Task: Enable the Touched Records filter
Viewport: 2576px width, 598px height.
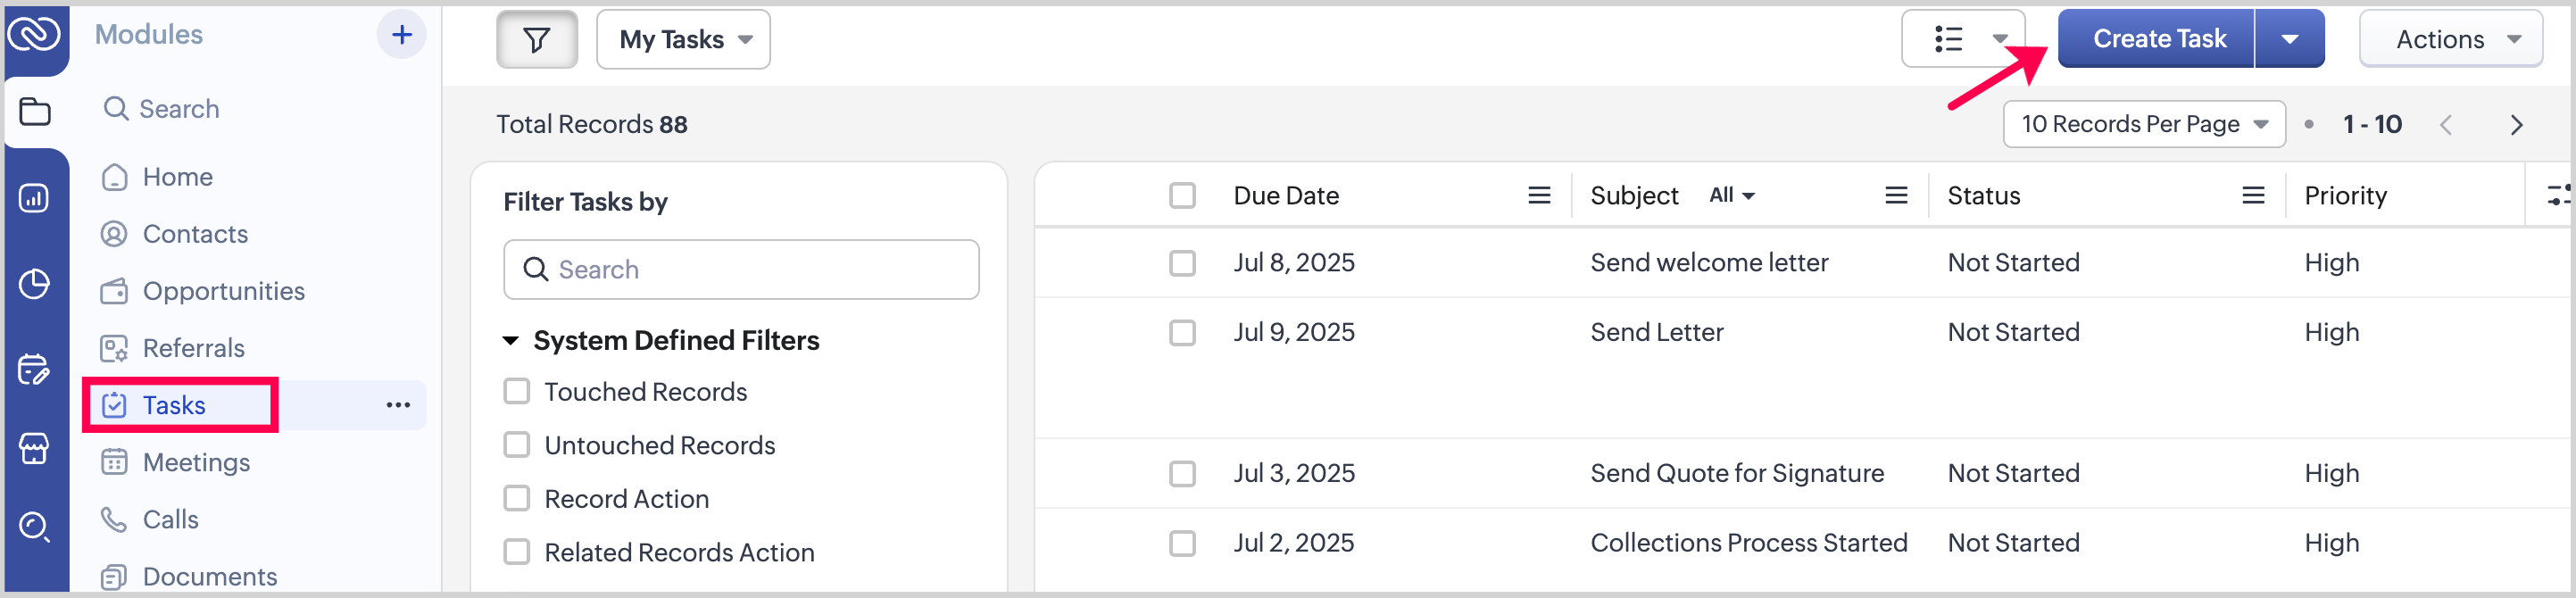Action: pyautogui.click(x=517, y=391)
